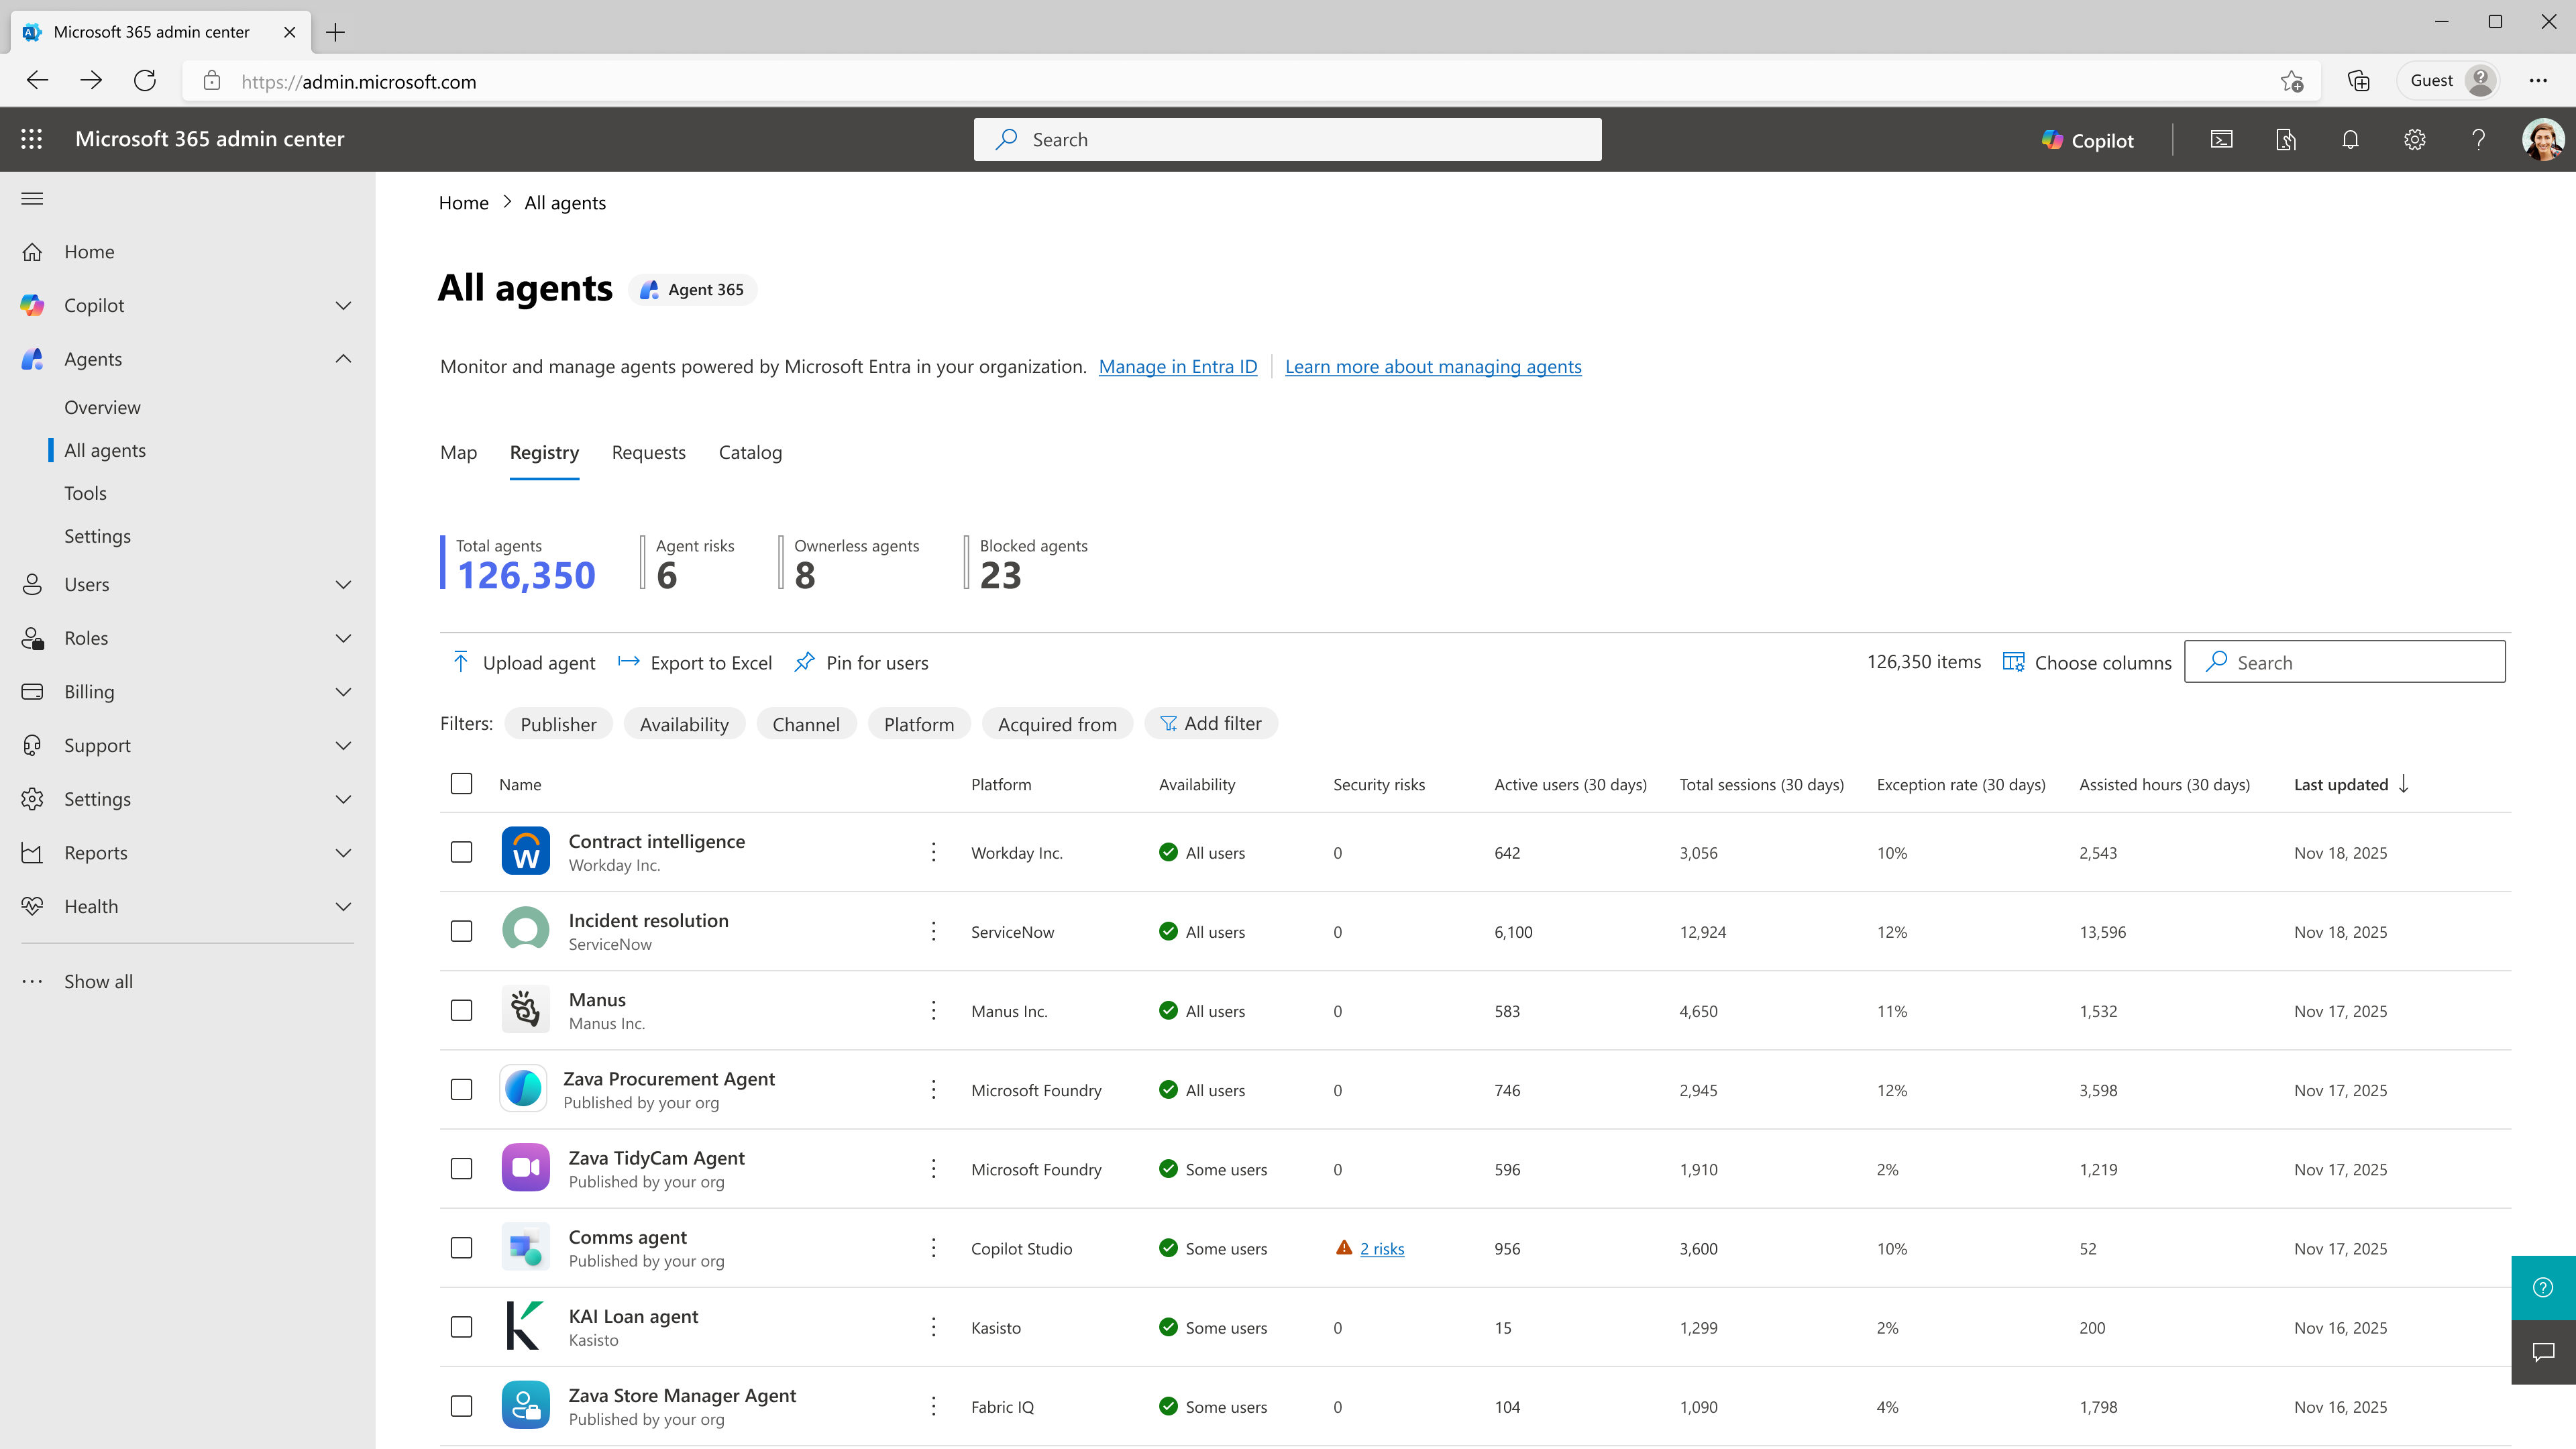Select the Contract intelligence row checkbox

click(x=461, y=852)
